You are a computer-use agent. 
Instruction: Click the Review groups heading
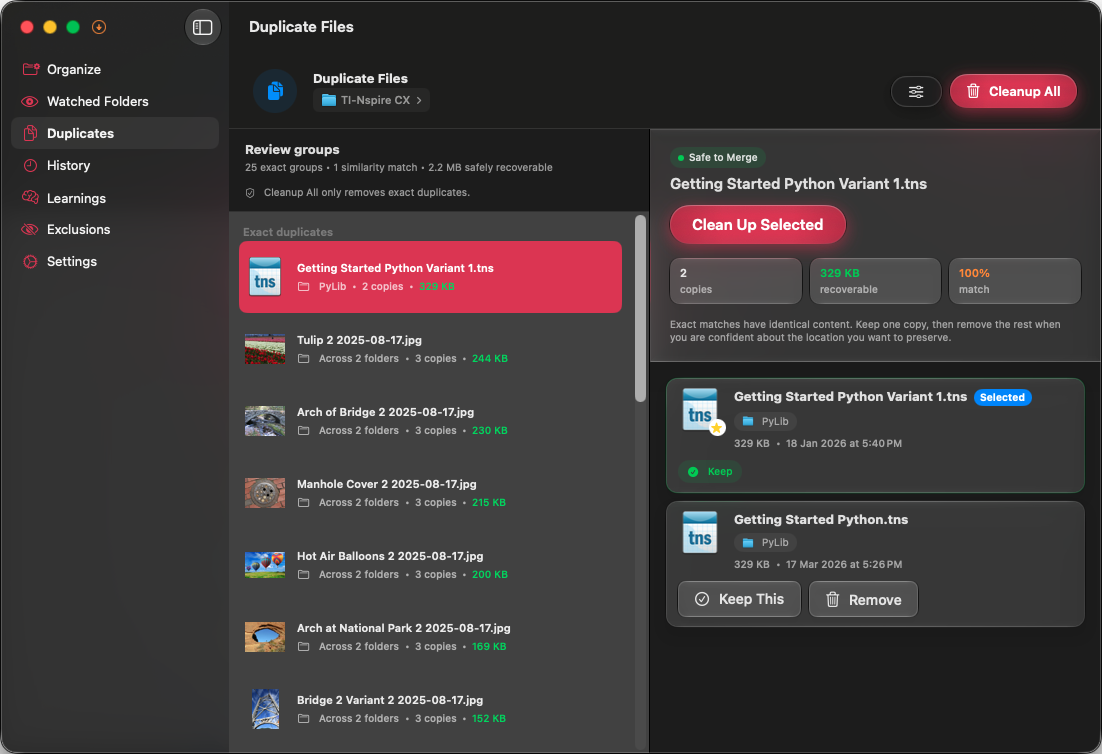tap(292, 150)
